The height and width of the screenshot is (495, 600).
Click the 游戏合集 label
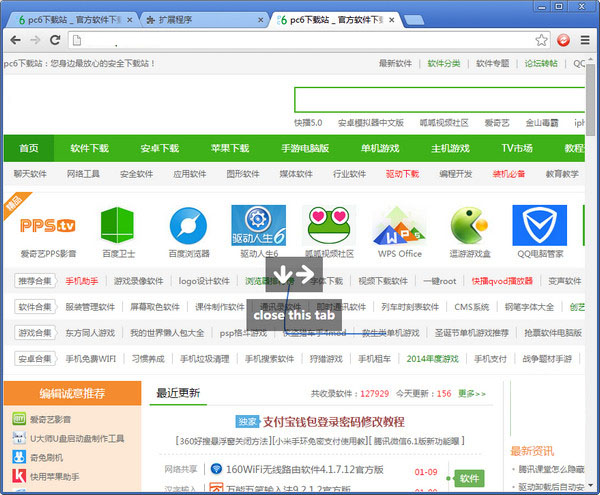point(34,333)
